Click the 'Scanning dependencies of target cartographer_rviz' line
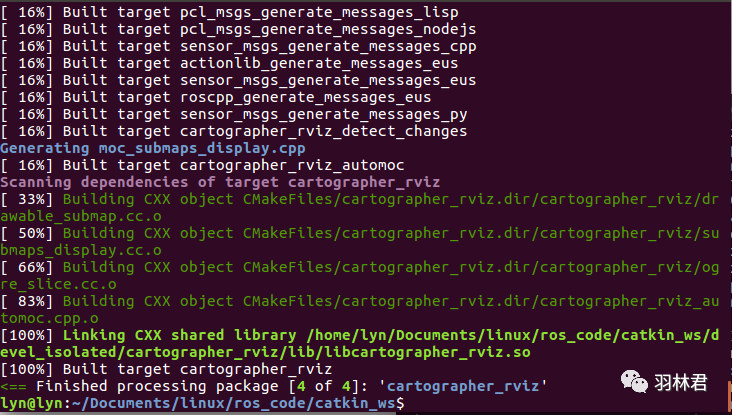Viewport: 732px width, 415px height. tap(220, 183)
